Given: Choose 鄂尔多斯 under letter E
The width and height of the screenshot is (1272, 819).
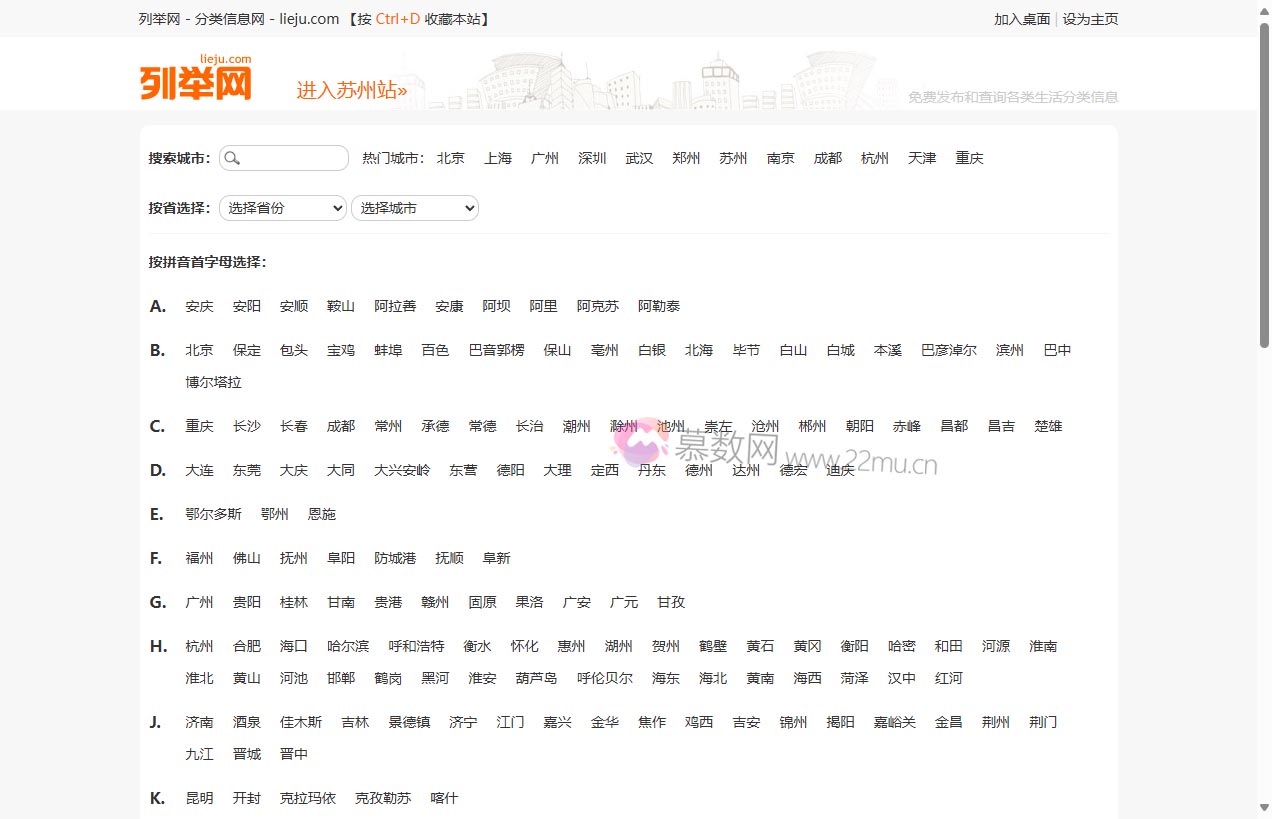Looking at the screenshot, I should [213, 514].
